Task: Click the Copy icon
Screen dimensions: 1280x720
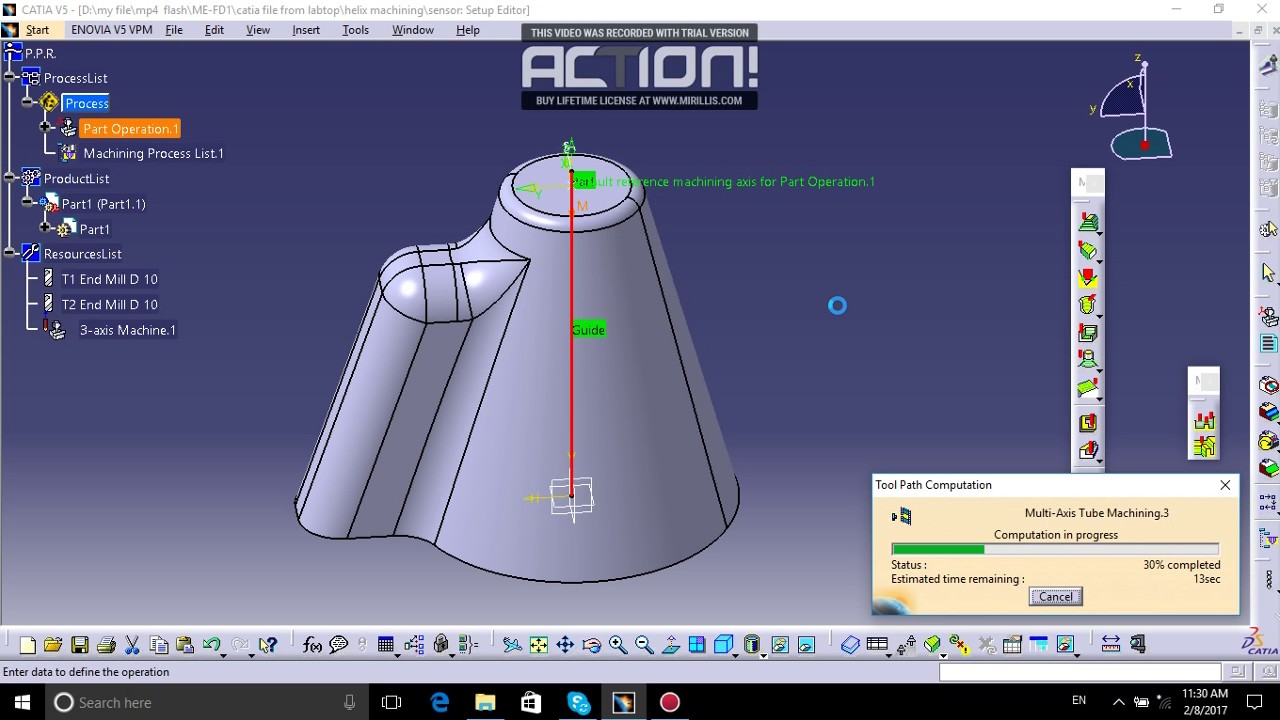Action: point(158,645)
